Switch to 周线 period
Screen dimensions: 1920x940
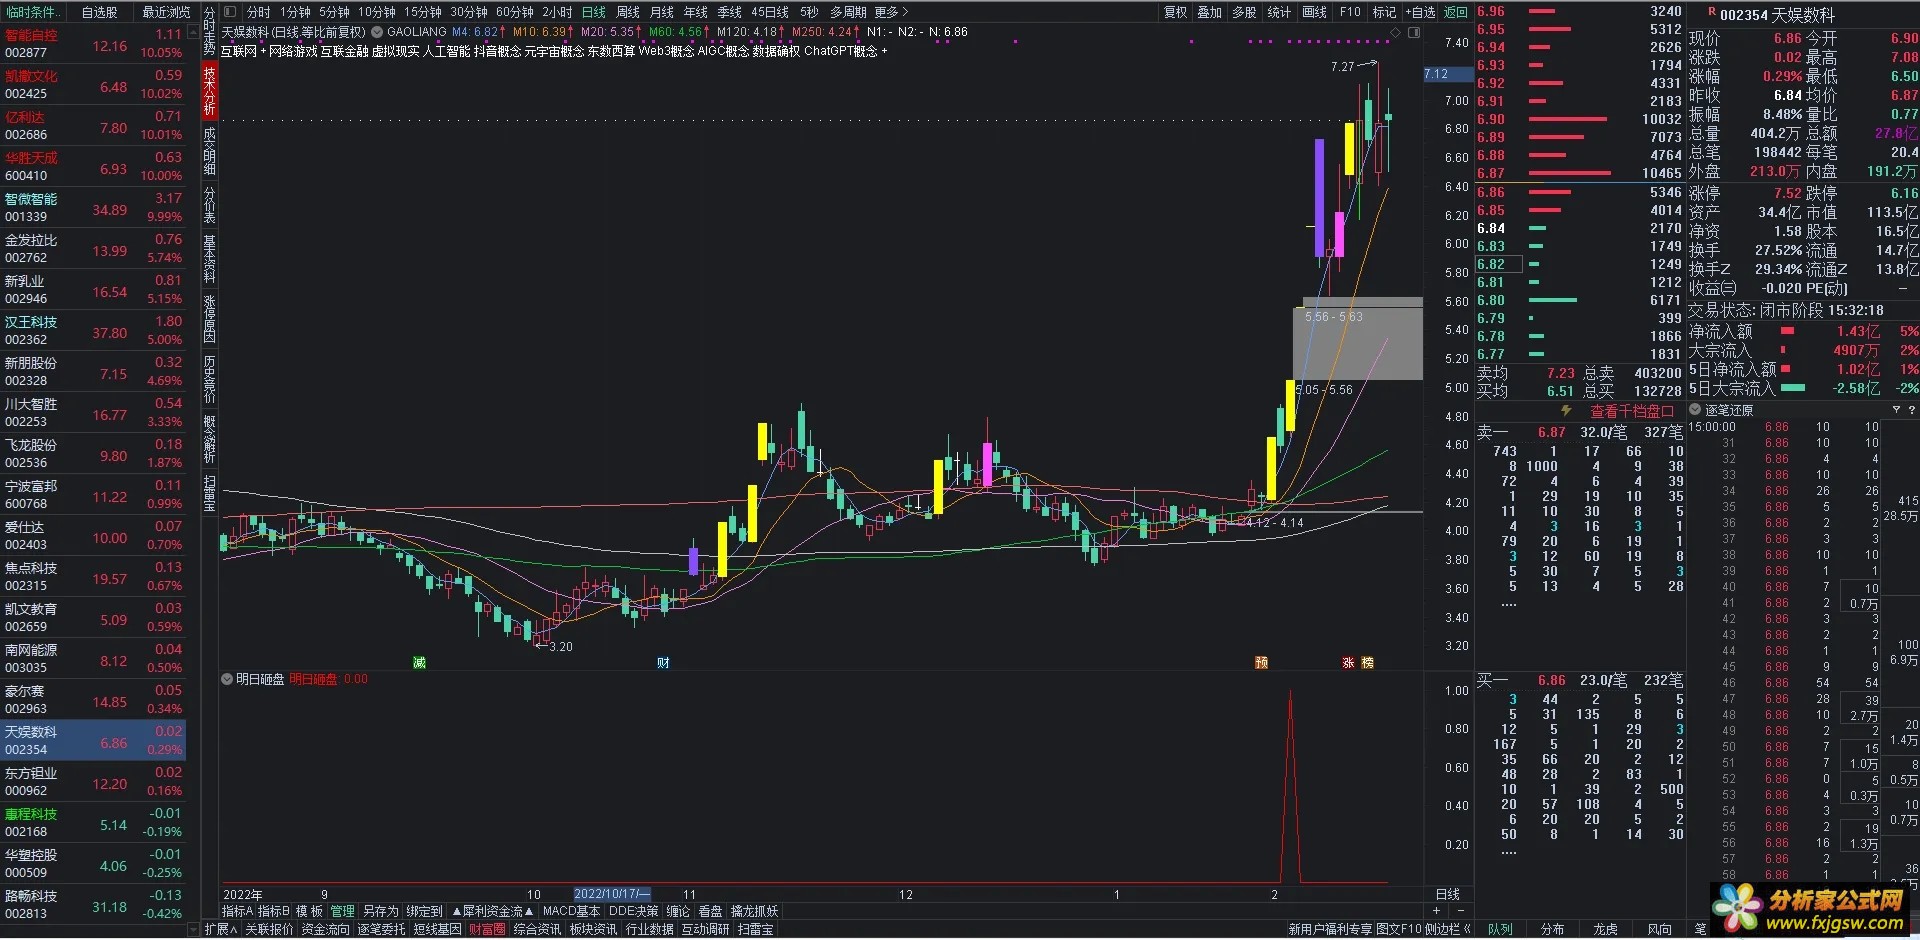coord(628,12)
